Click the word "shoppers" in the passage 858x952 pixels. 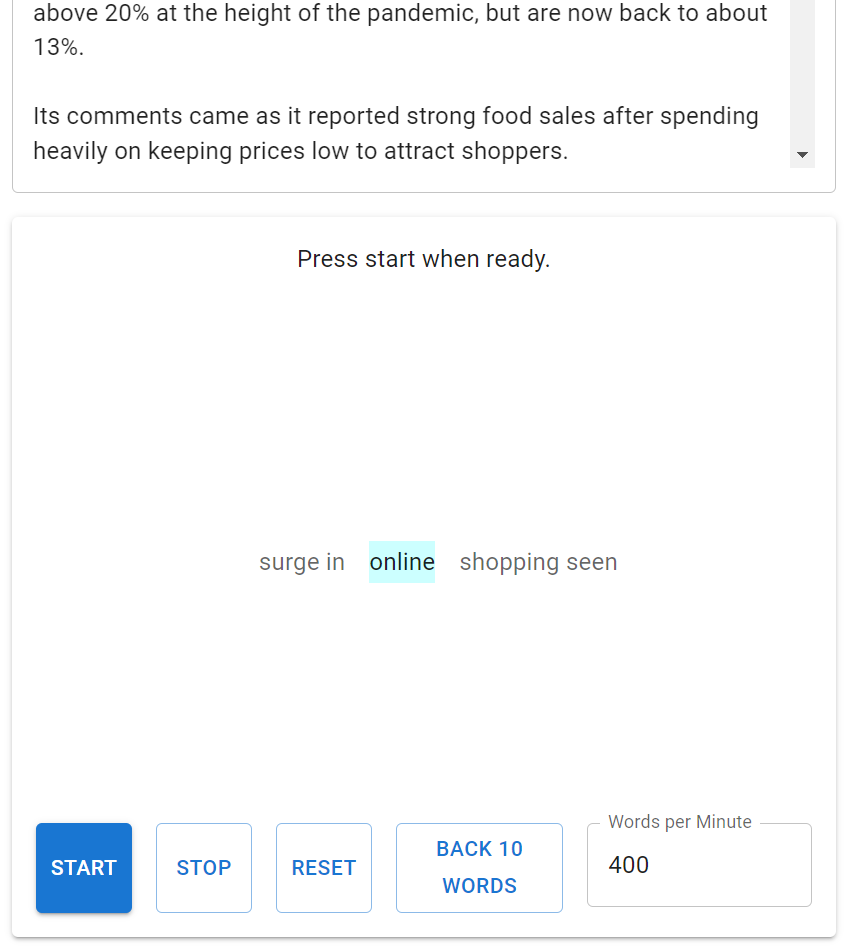[x=517, y=151]
